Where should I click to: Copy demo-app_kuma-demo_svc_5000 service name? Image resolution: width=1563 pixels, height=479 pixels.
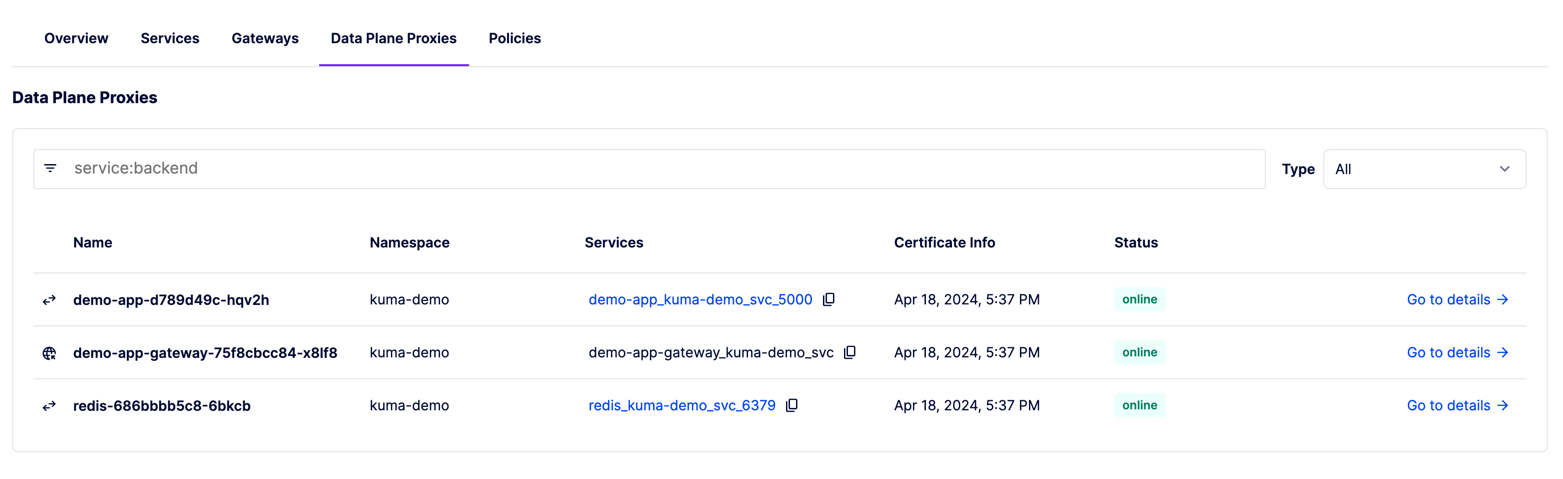pos(828,300)
